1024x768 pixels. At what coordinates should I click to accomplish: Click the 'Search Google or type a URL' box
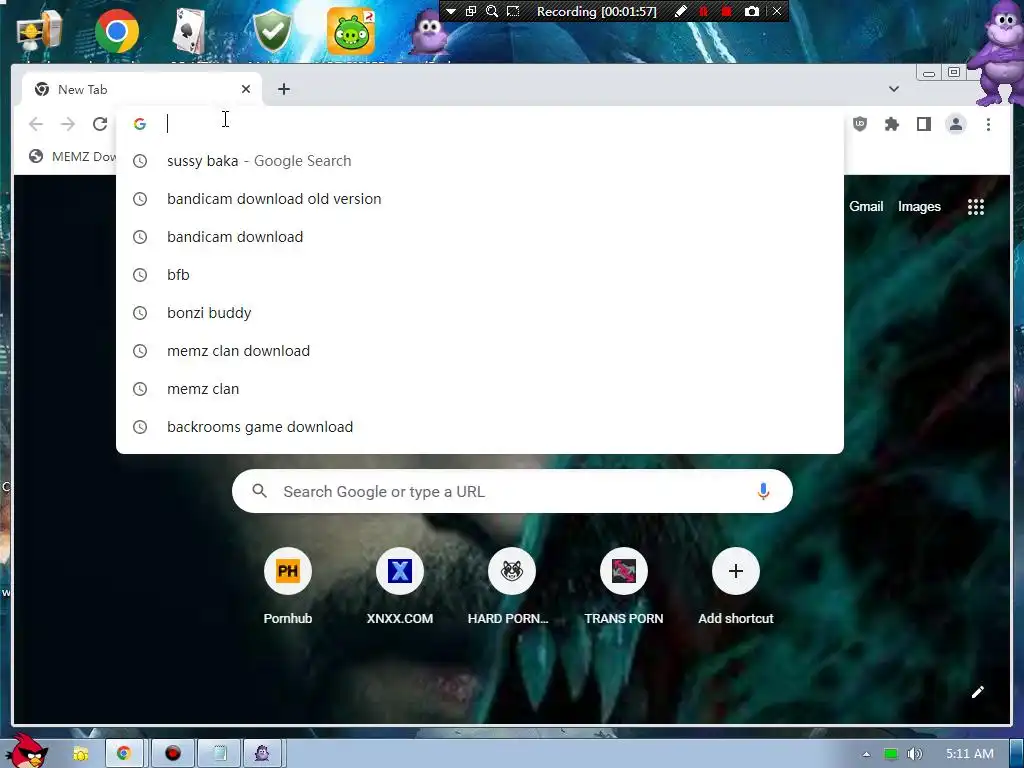(512, 491)
